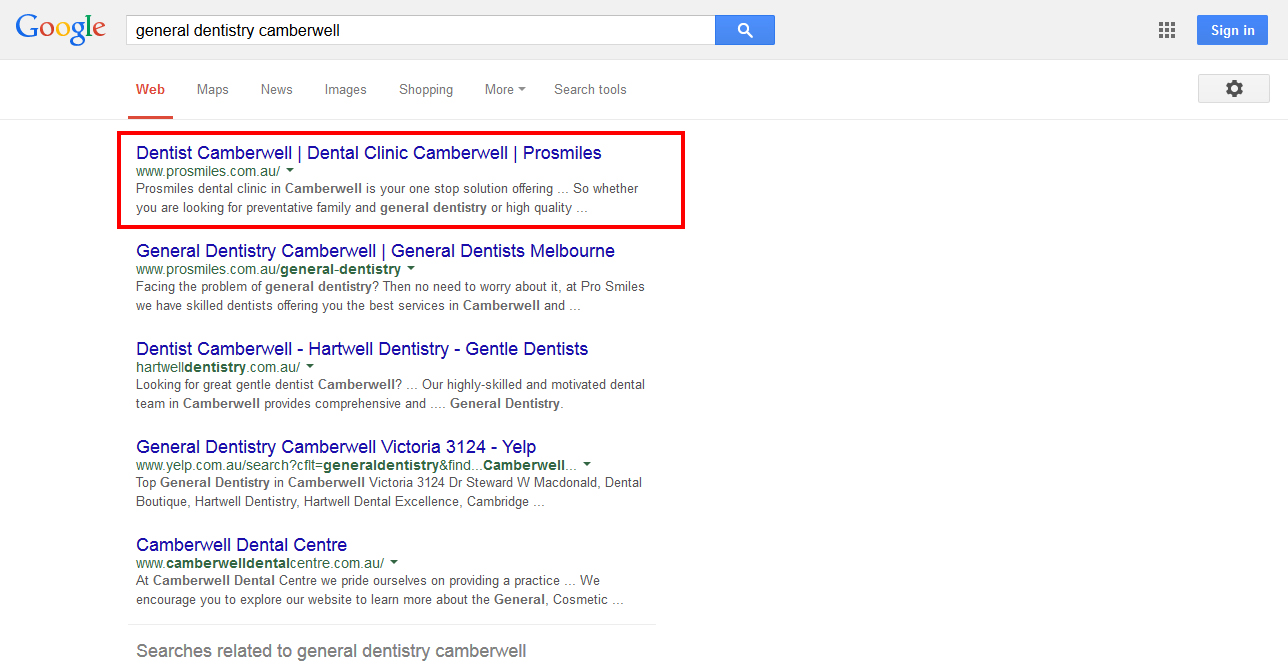Switch to the Images tab
The height and width of the screenshot is (671, 1288).
click(346, 89)
